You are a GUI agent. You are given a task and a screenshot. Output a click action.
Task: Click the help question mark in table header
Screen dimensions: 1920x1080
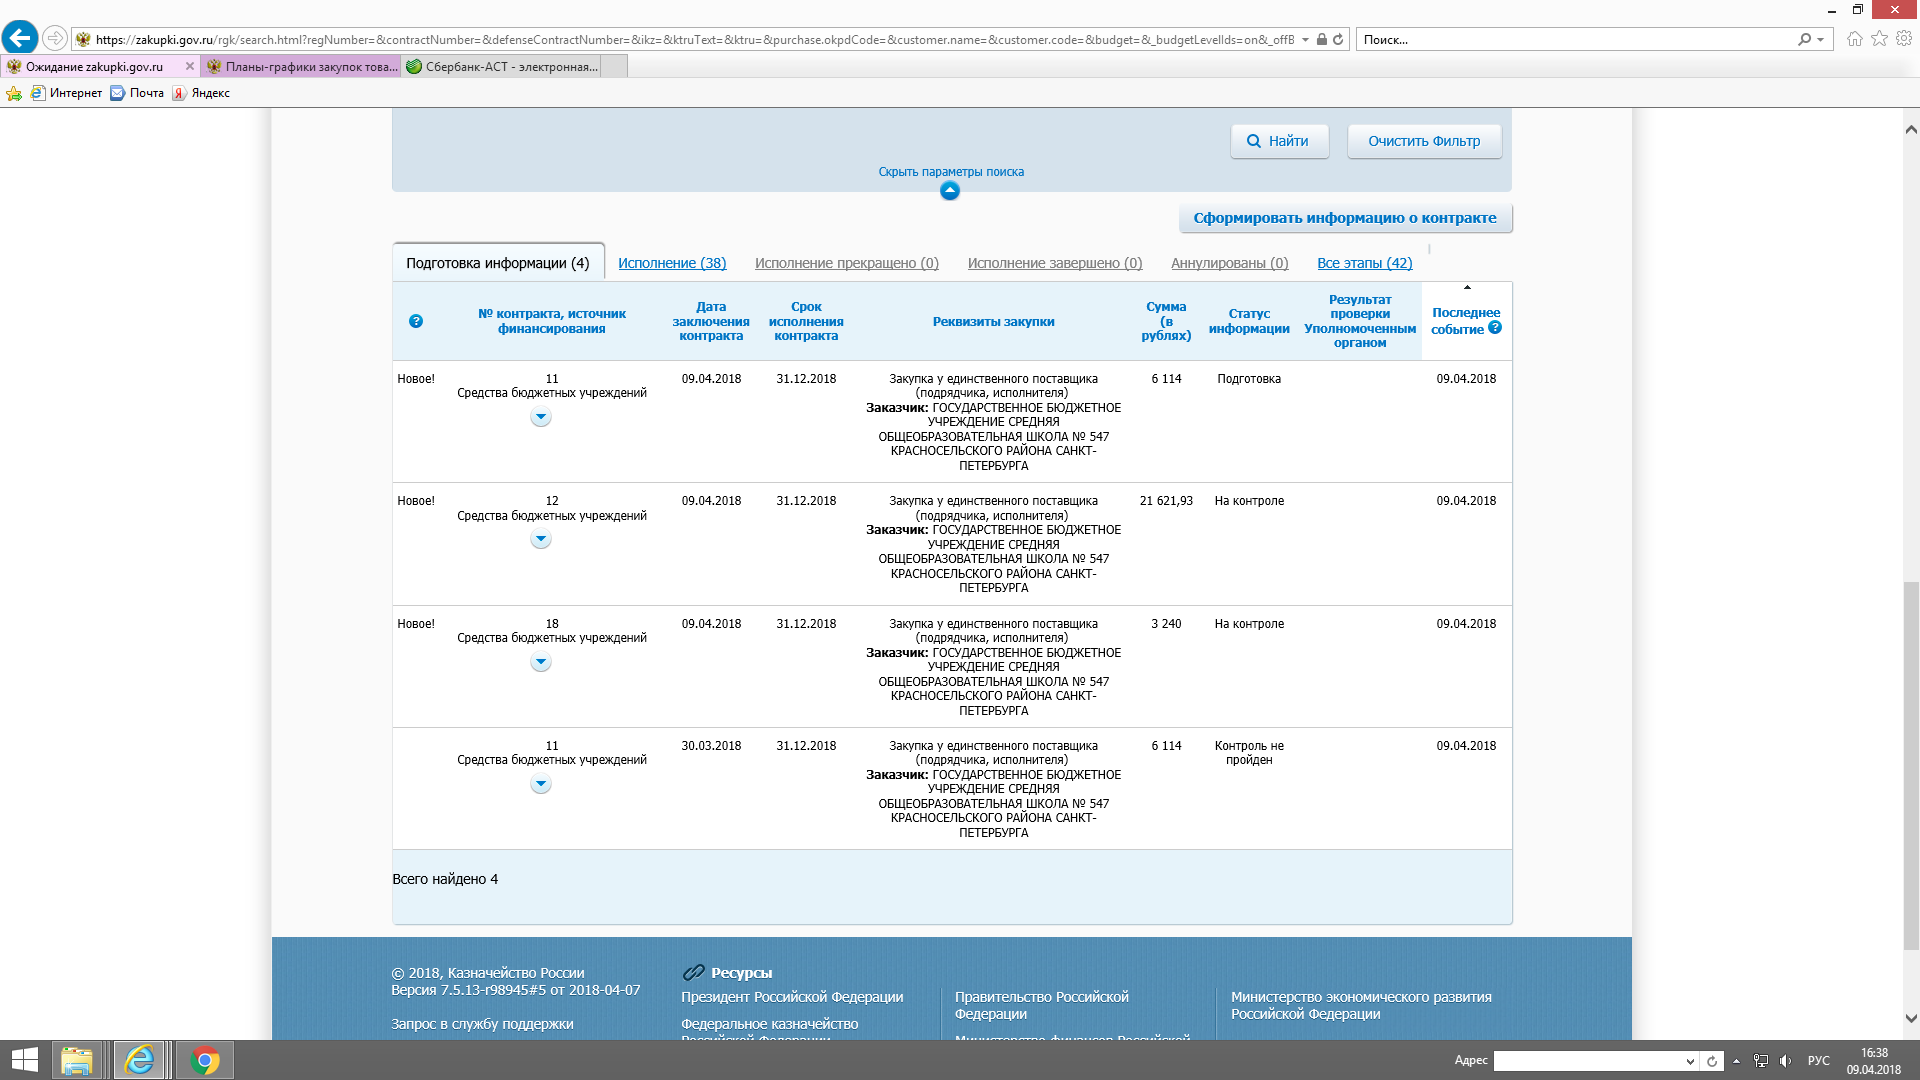click(416, 321)
